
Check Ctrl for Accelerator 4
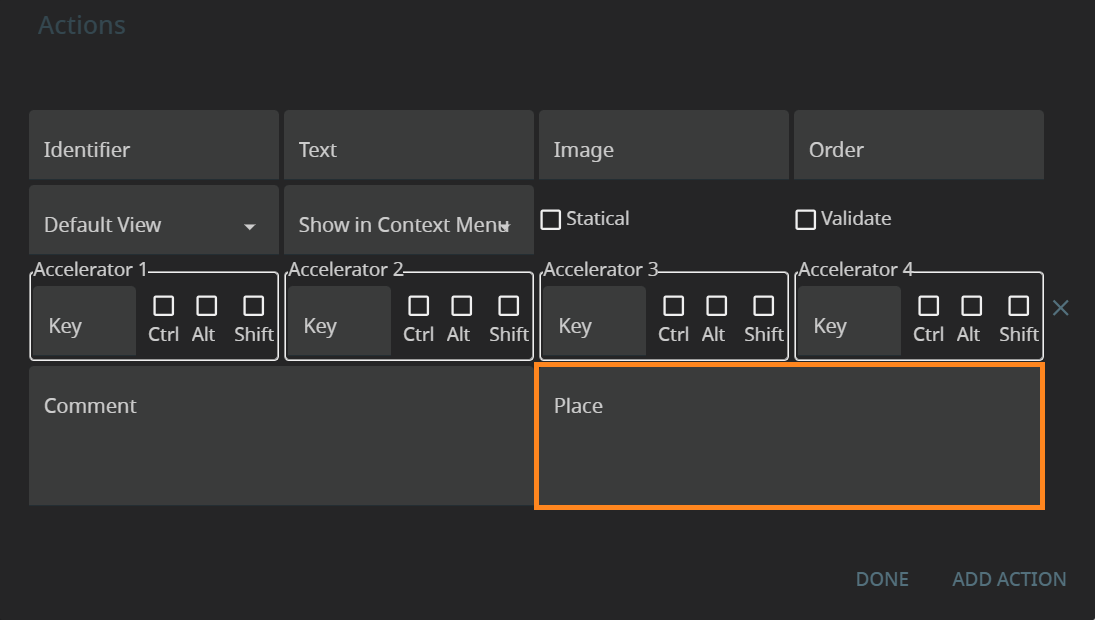tap(929, 306)
